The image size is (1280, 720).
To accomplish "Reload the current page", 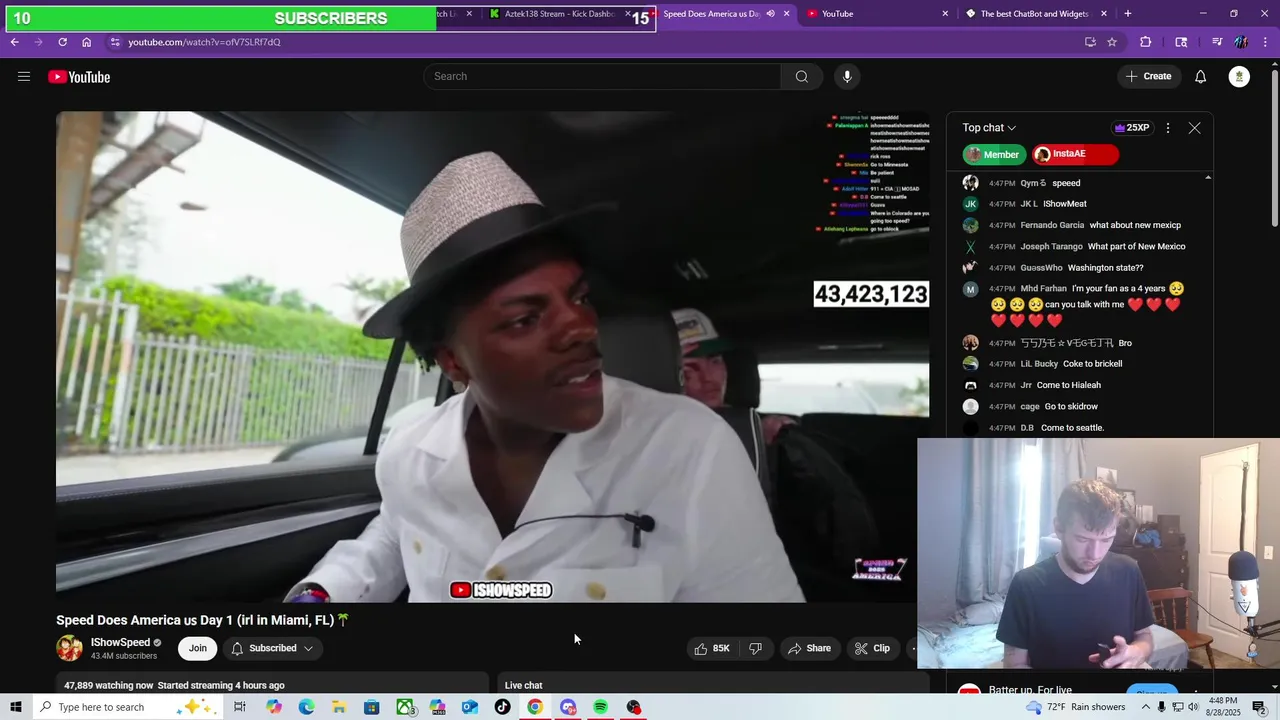I will coord(62,42).
